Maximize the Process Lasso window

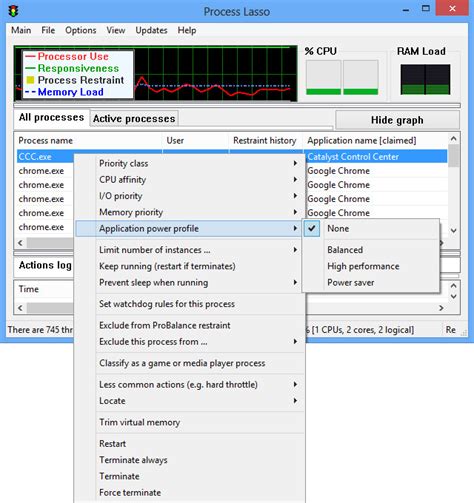(x=426, y=9)
